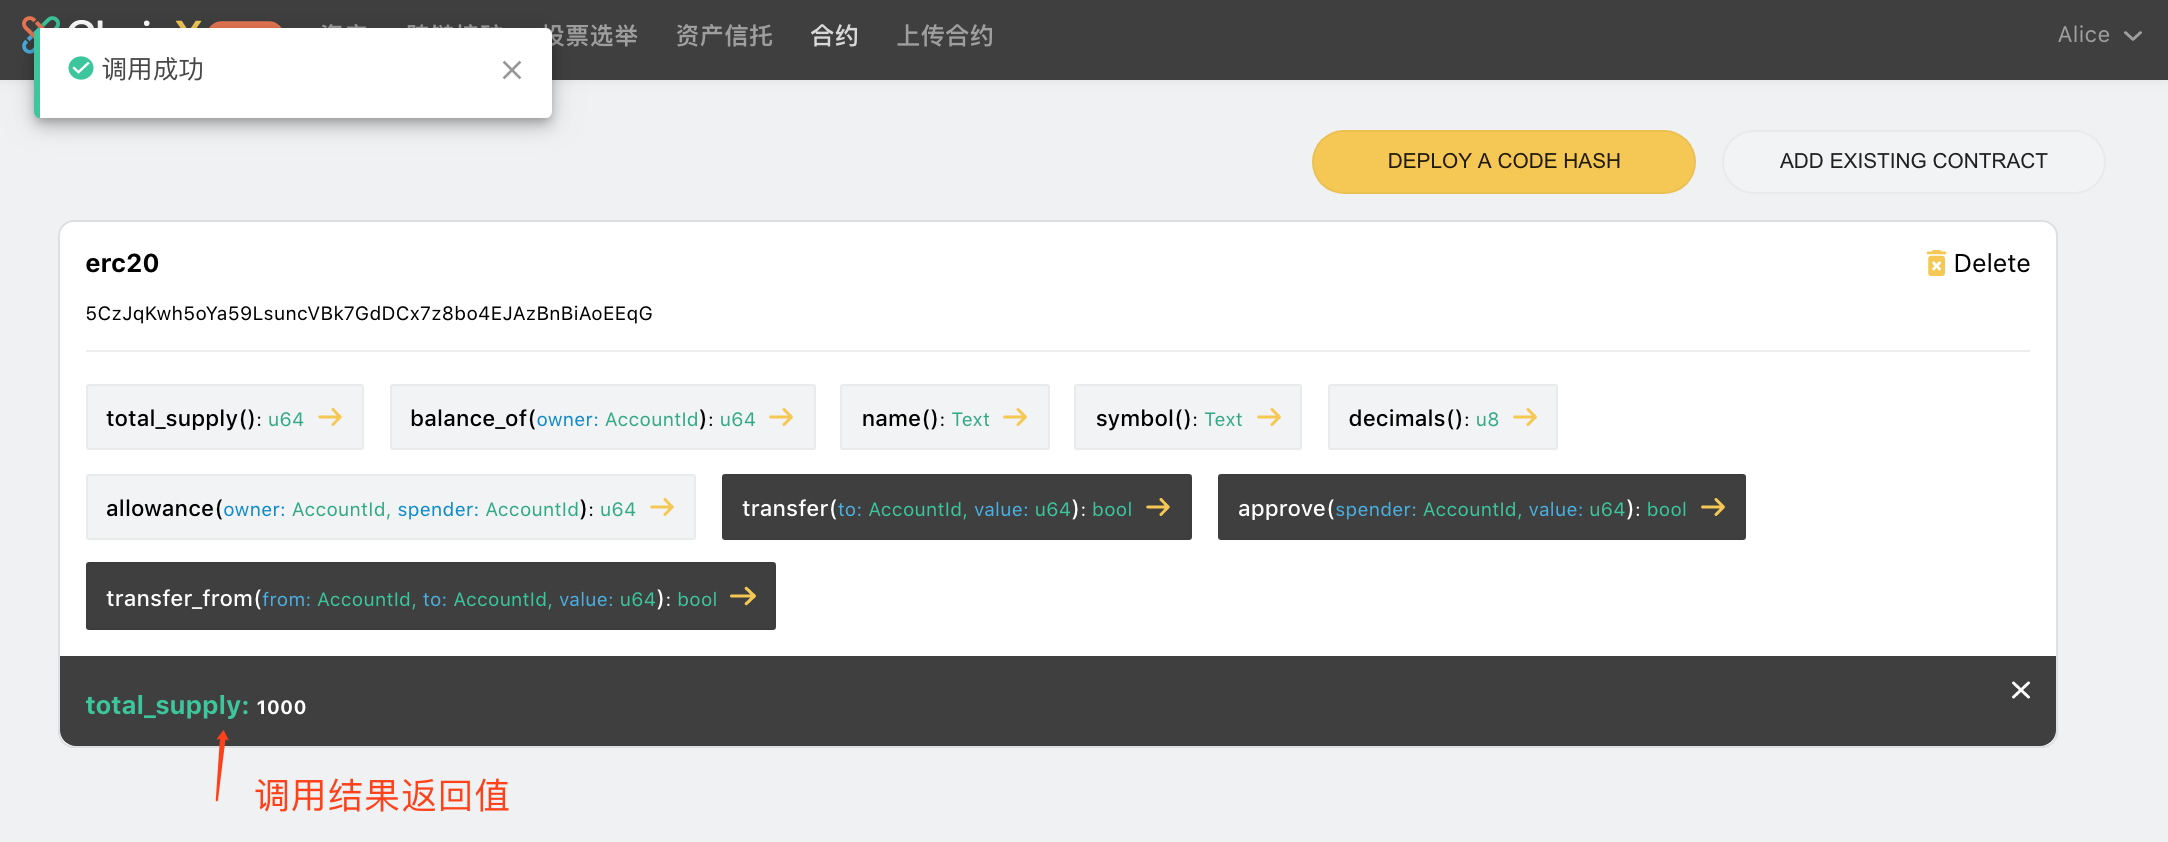Call the symbol() function

coord(1188,417)
